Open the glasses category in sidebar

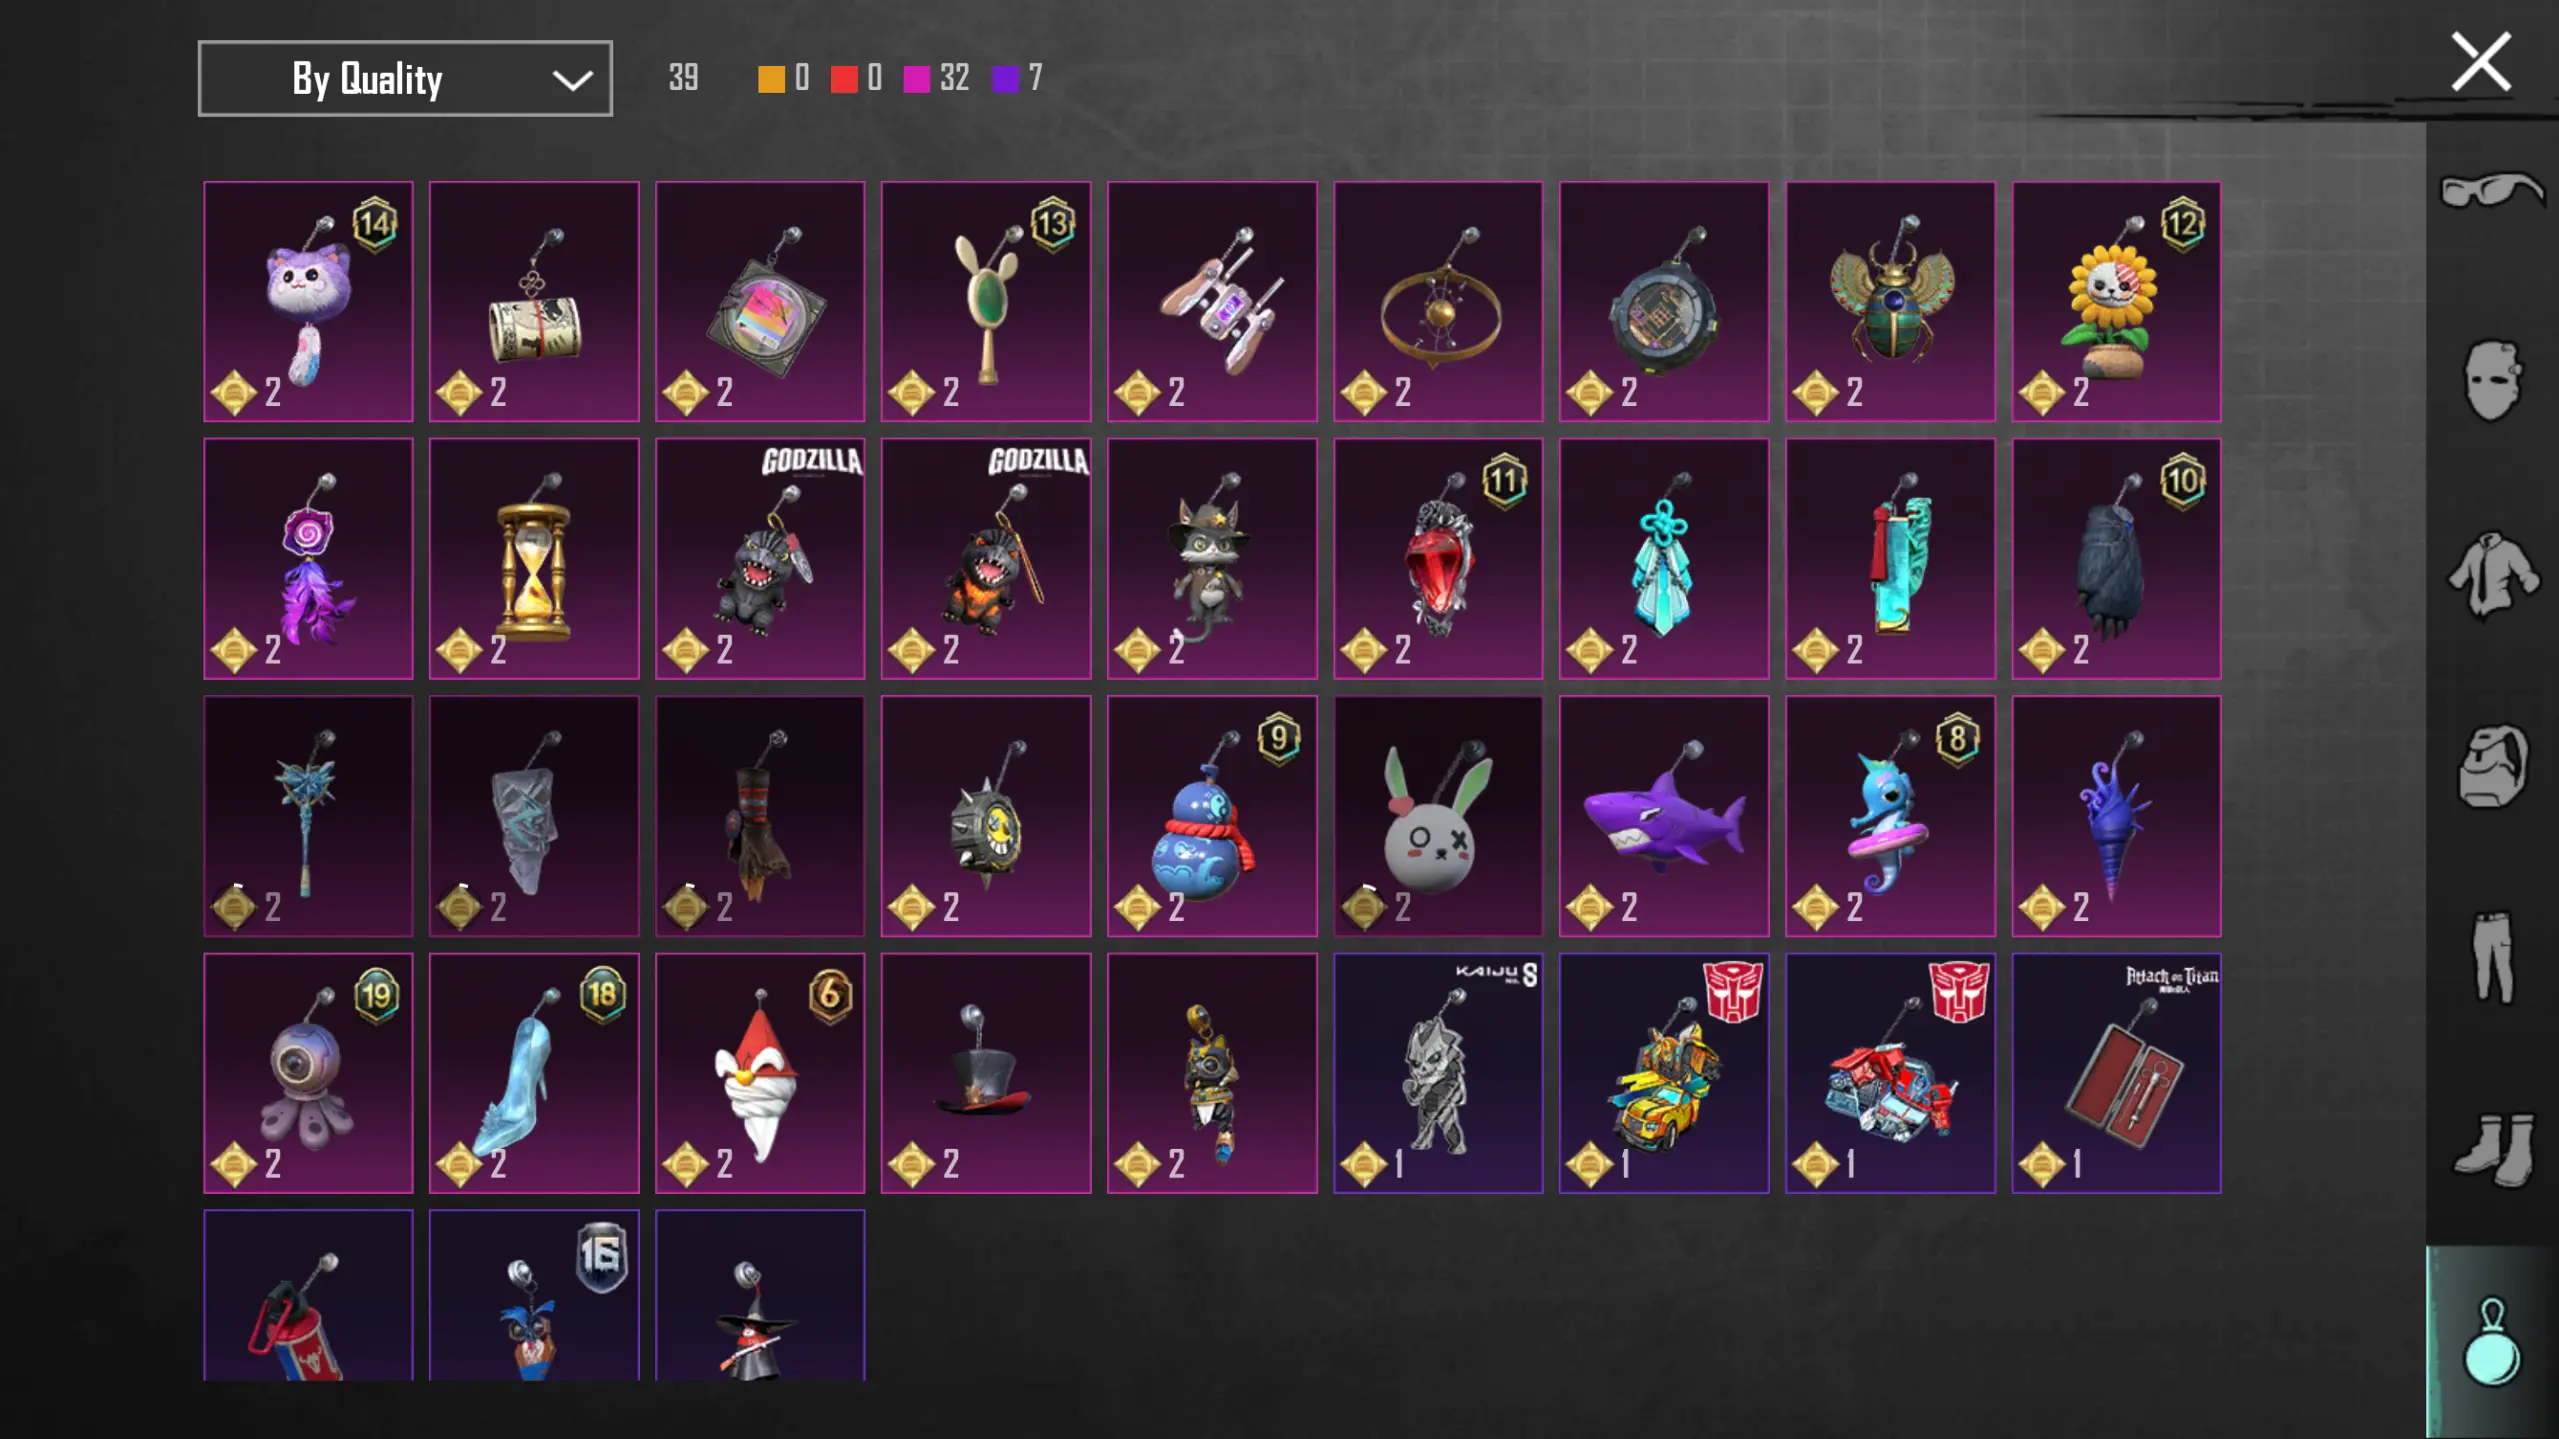point(2491,189)
